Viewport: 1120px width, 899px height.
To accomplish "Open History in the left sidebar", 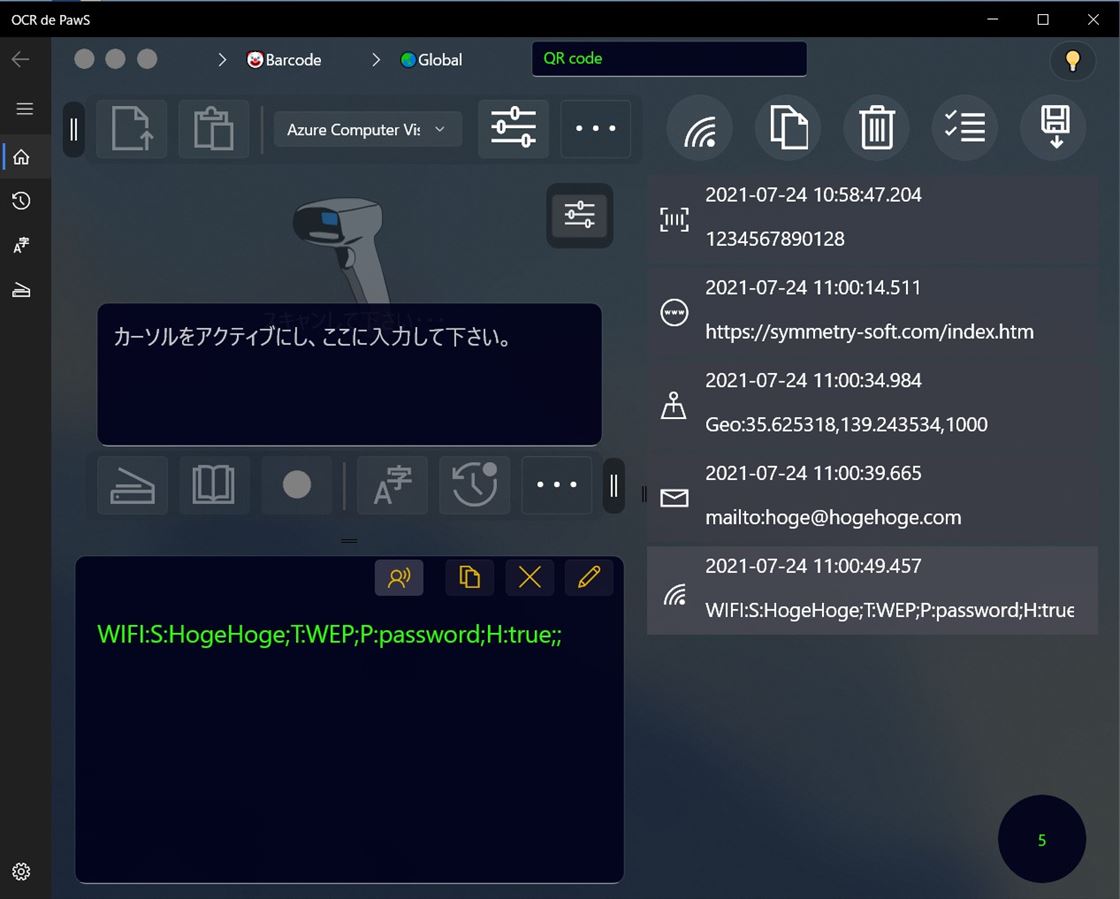I will coord(21,201).
